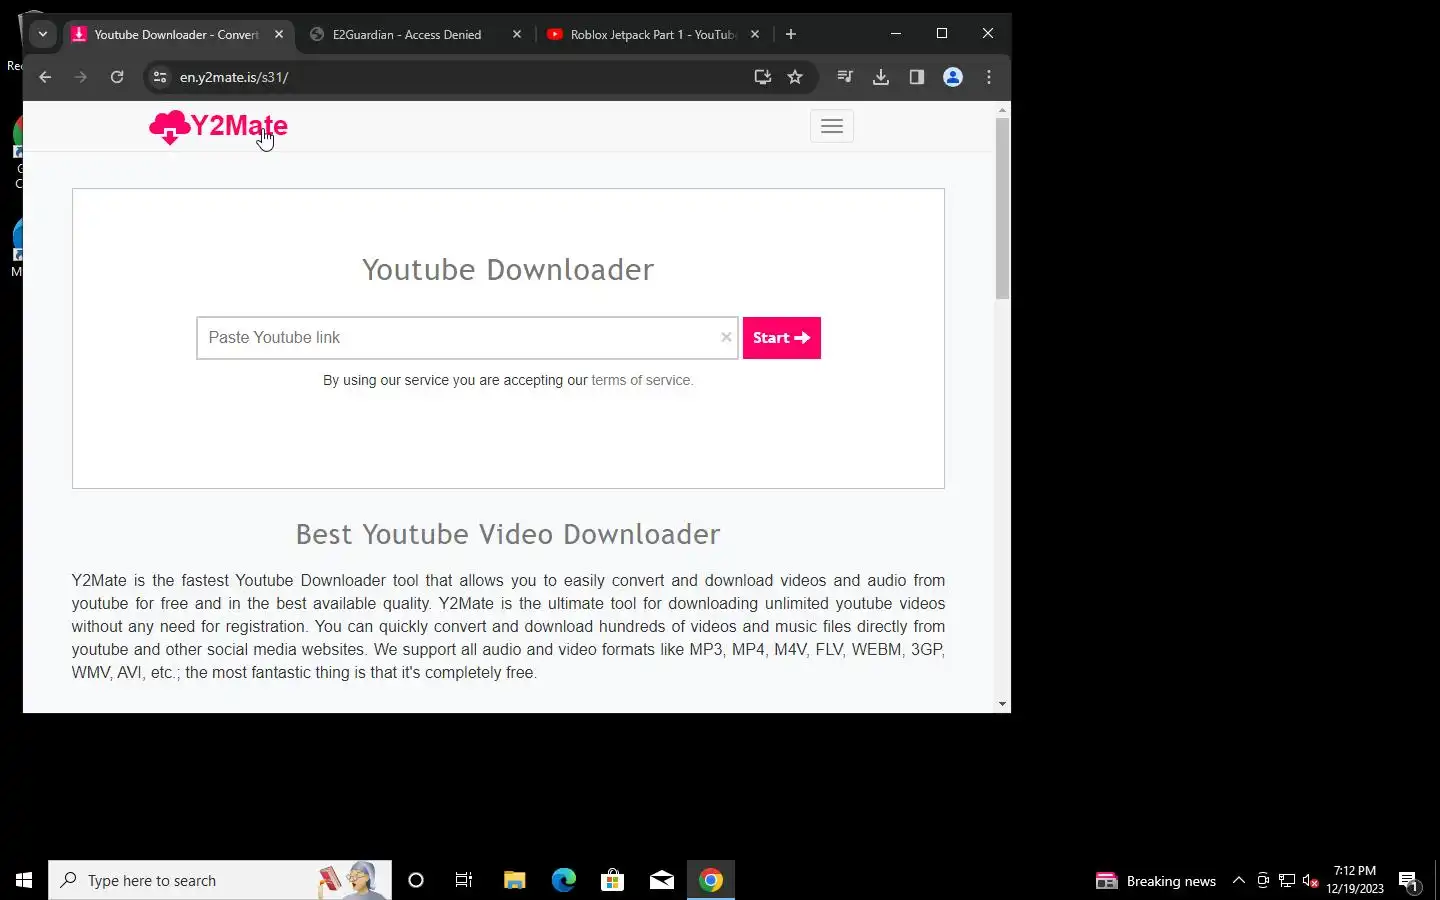Open the notification center
This screenshot has width=1440, height=900.
coord(1409,881)
